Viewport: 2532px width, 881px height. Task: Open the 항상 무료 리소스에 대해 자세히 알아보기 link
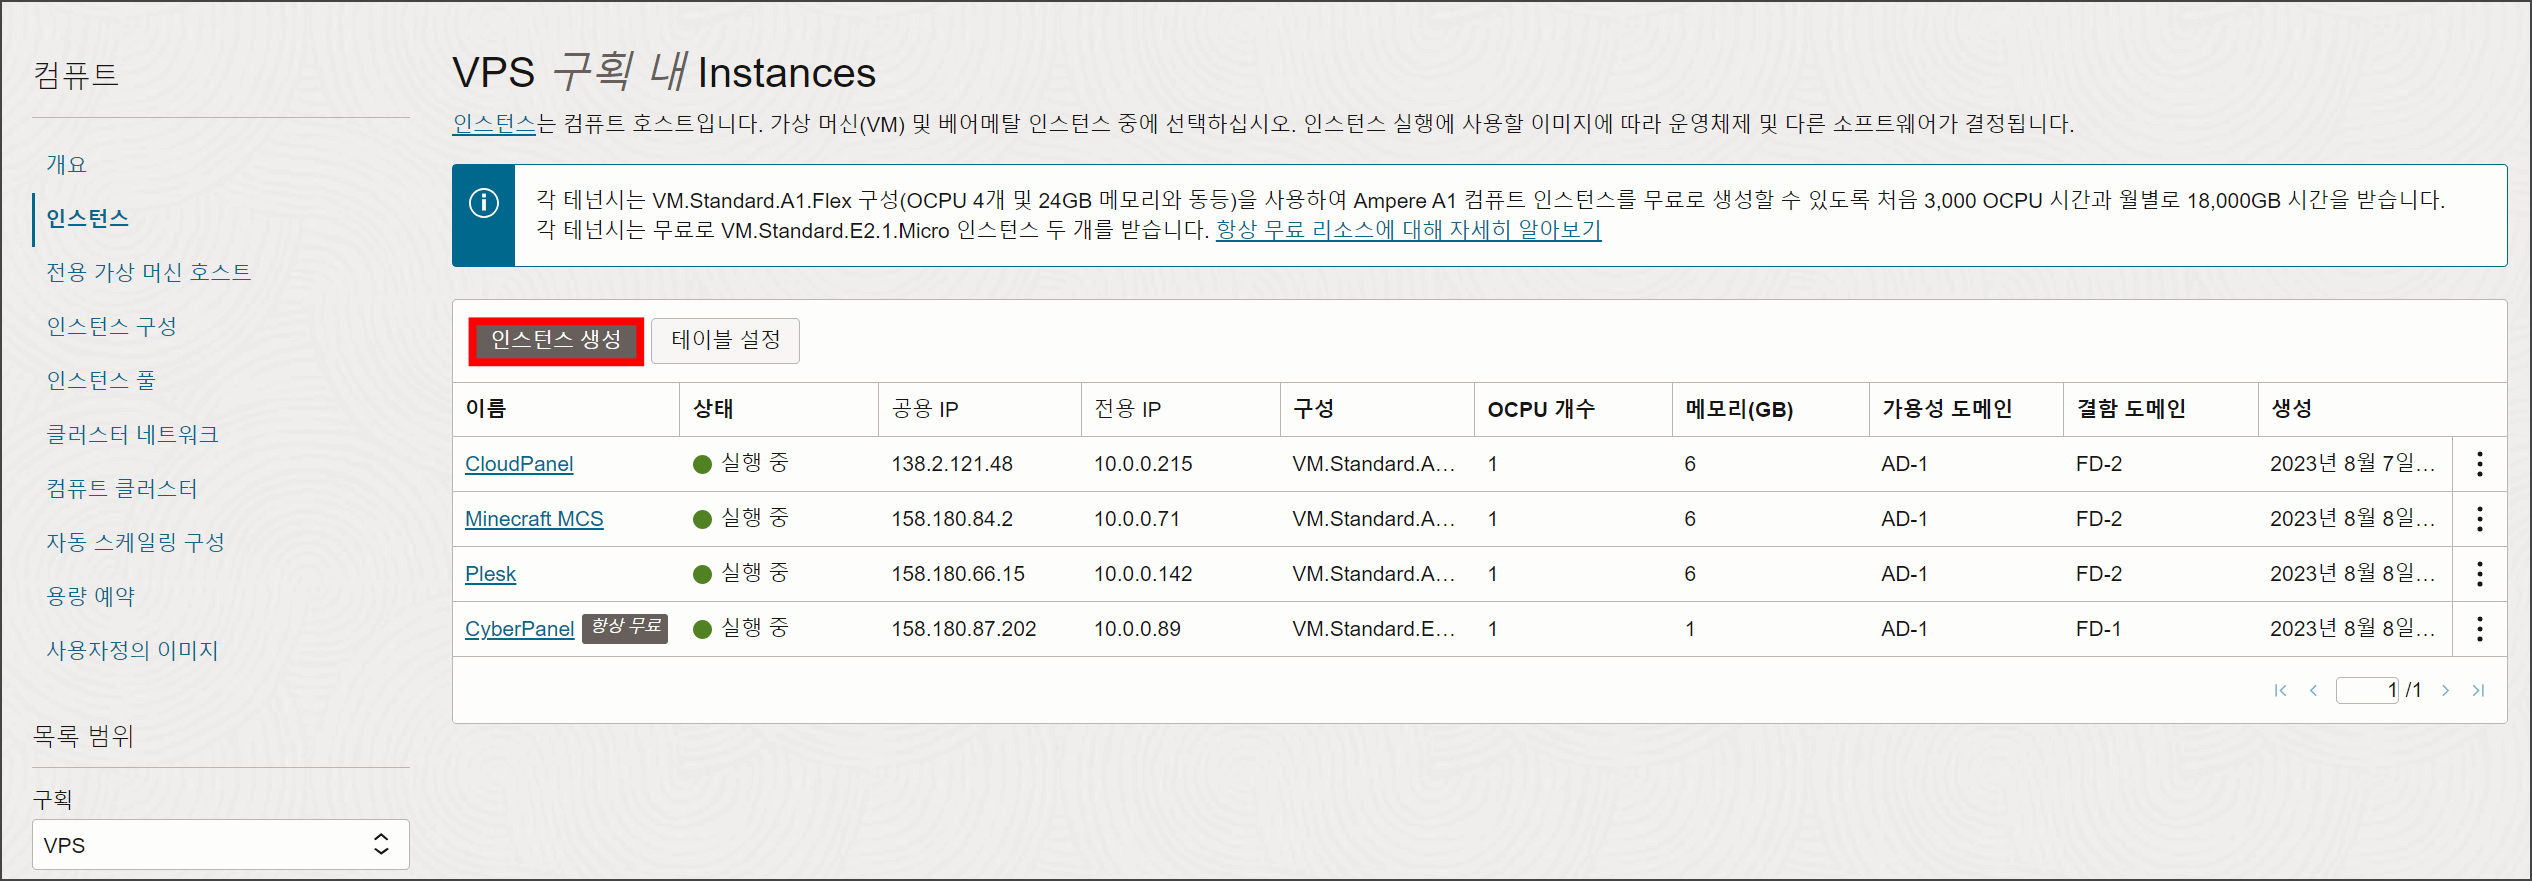coord(1408,230)
